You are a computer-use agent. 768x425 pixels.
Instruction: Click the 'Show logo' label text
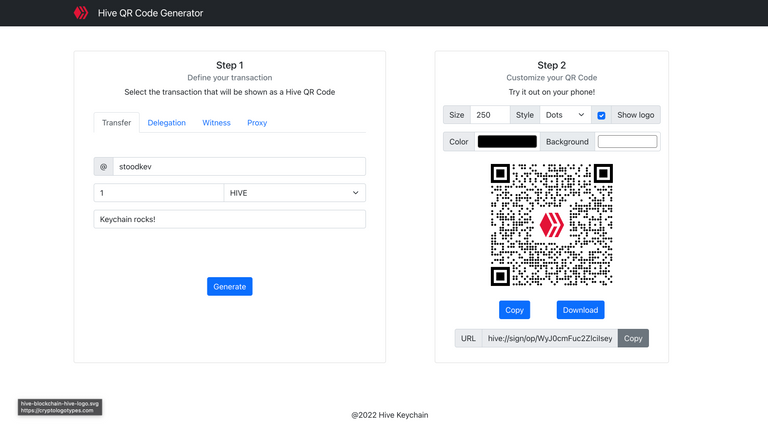point(635,115)
